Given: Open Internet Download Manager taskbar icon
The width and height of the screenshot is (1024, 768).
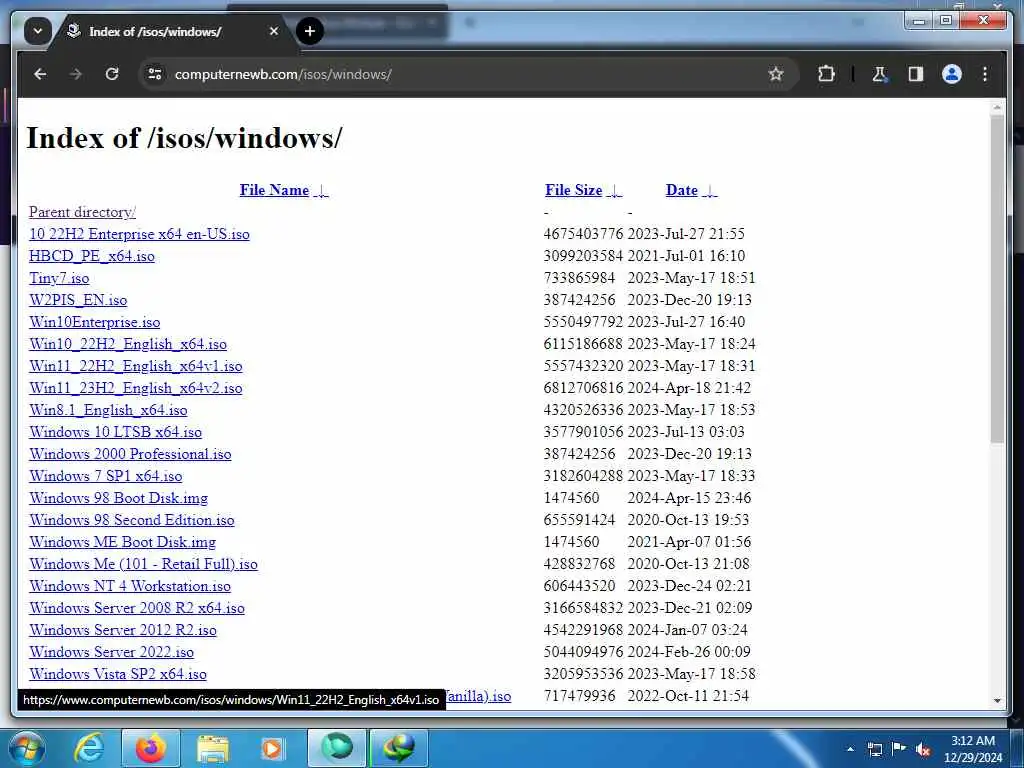Looking at the screenshot, I should [x=399, y=748].
